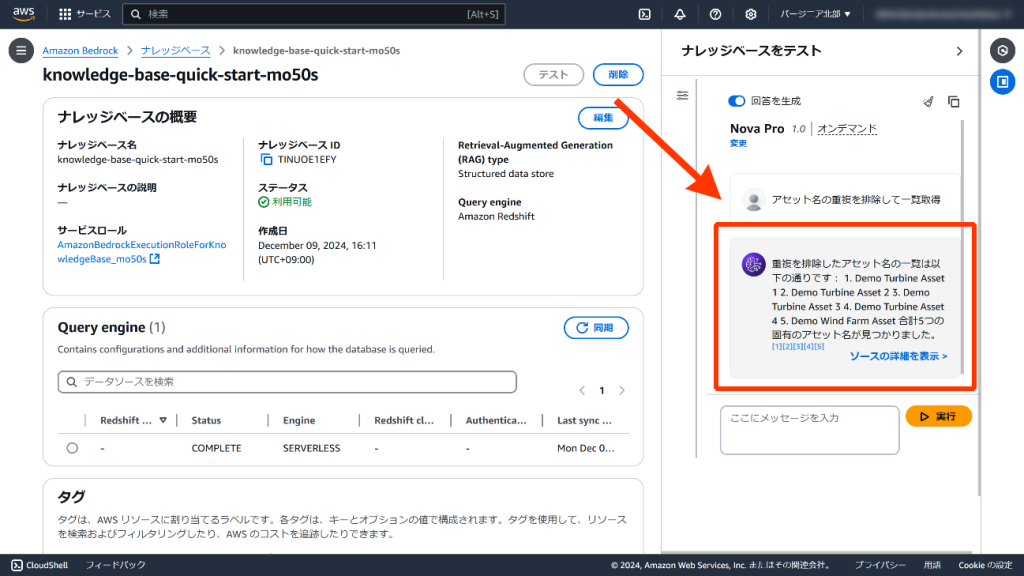Select the COMPLETE data source radio button

[72, 448]
